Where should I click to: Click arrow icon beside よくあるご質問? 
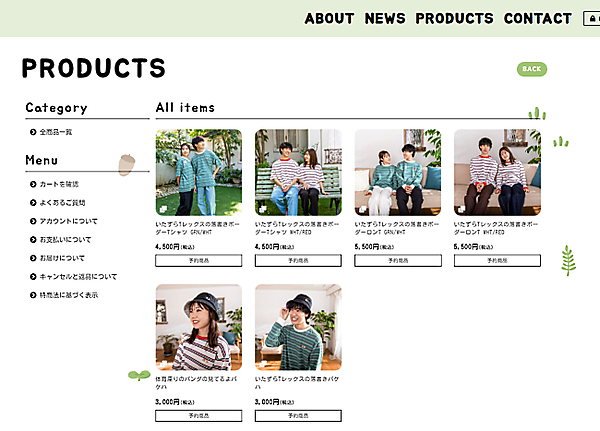coord(33,202)
